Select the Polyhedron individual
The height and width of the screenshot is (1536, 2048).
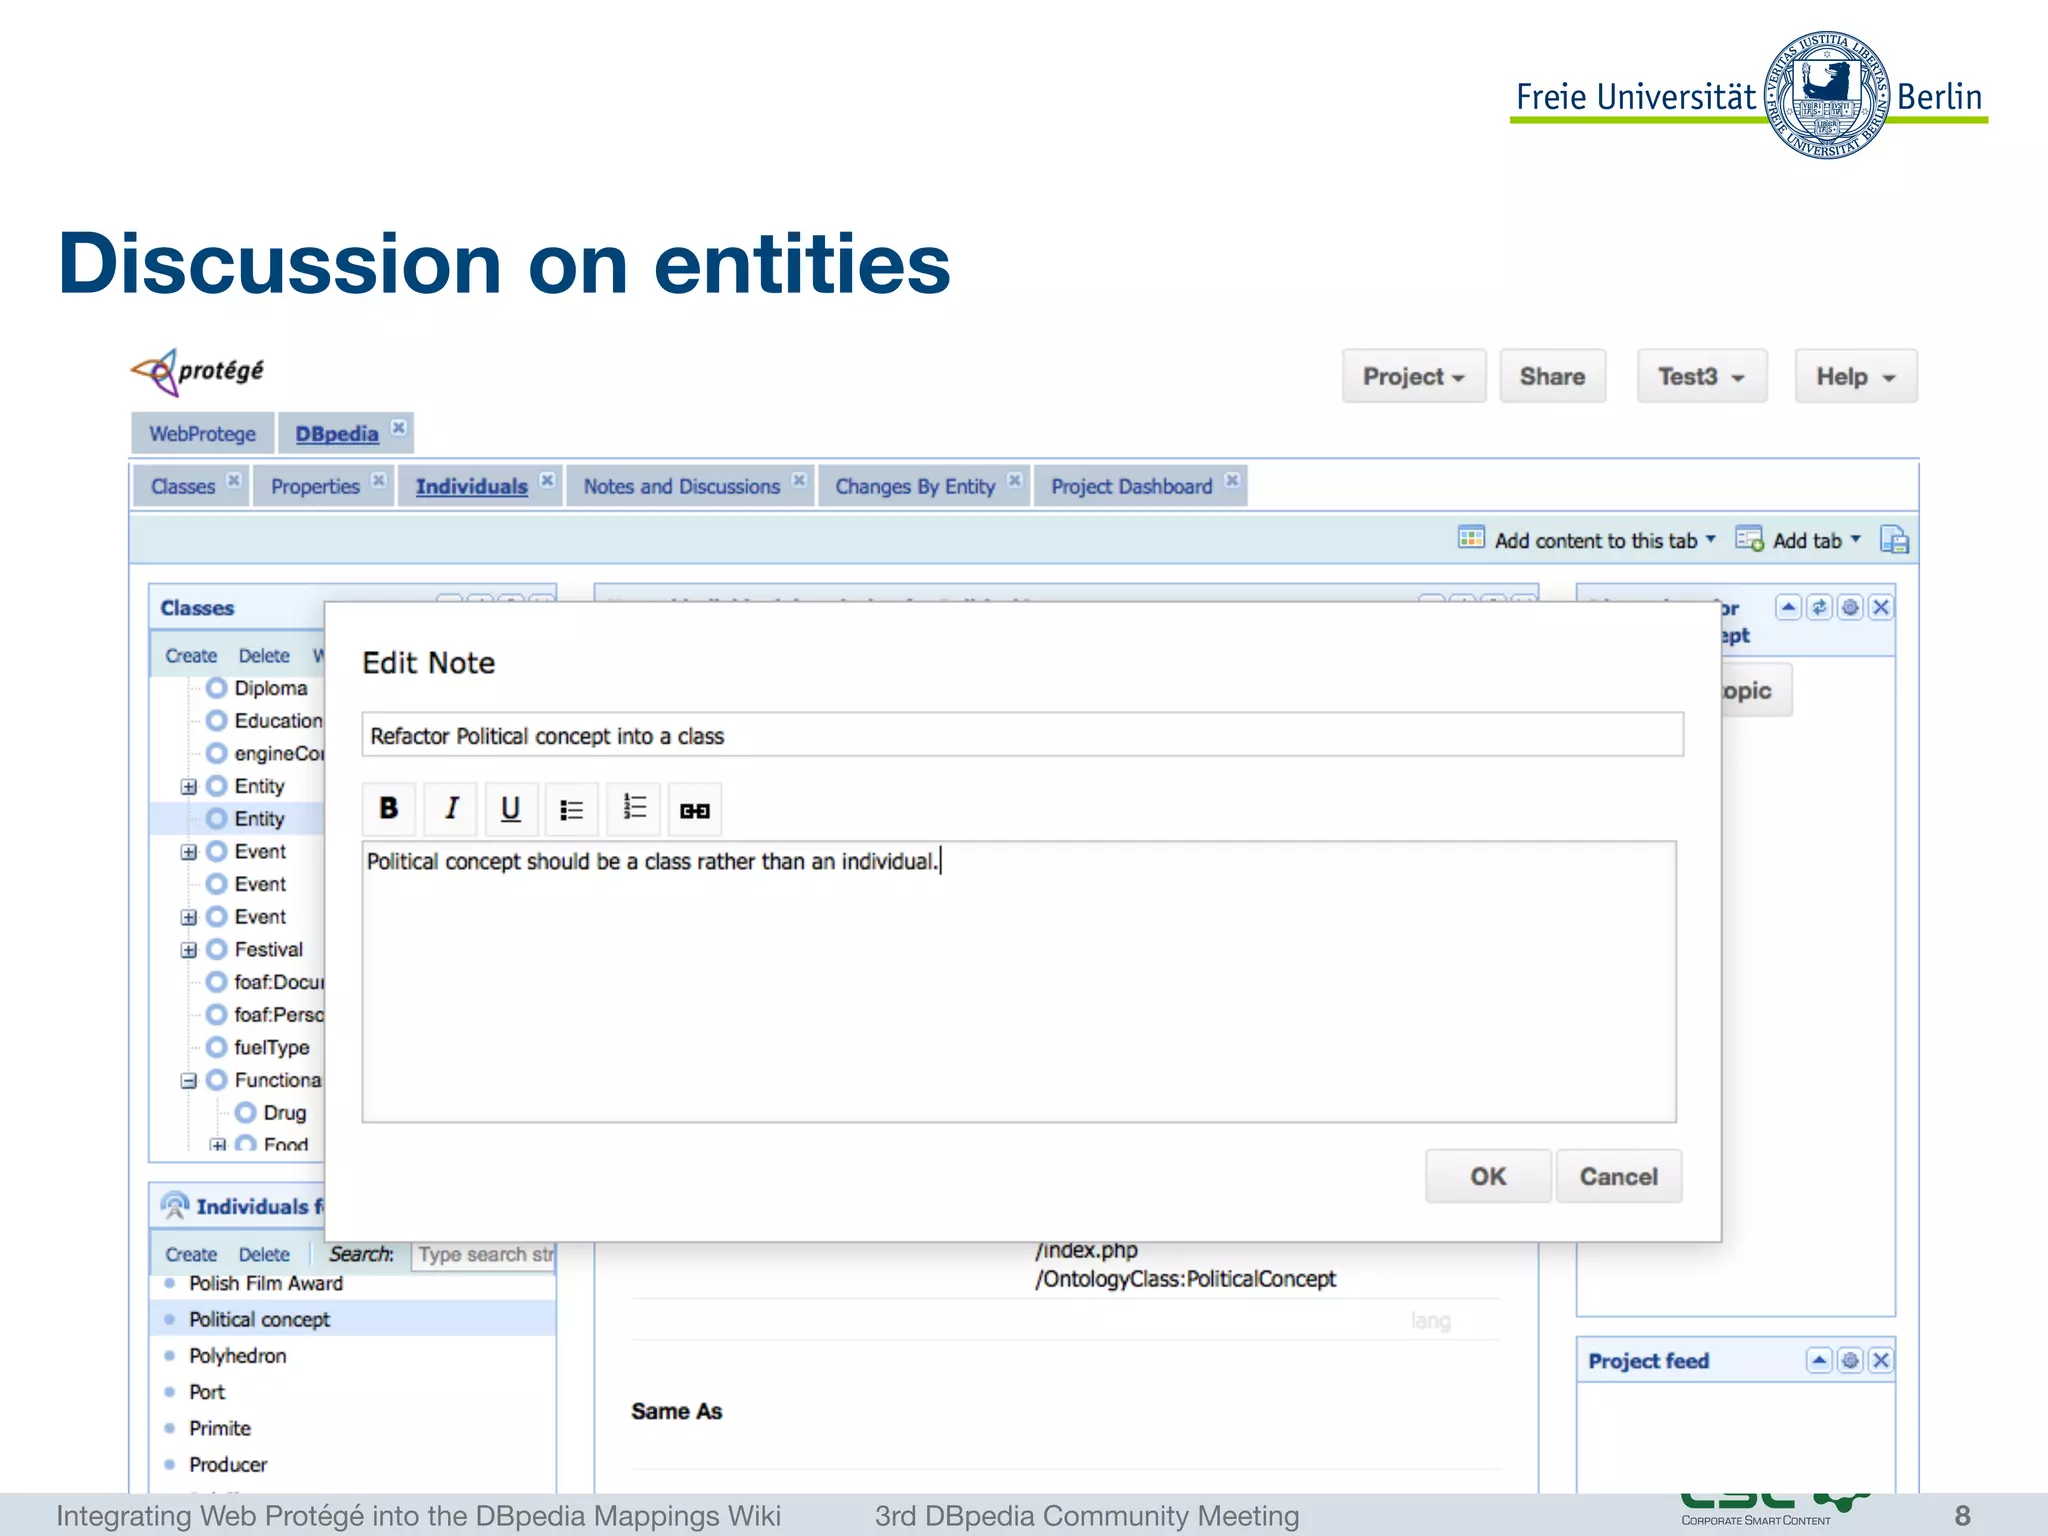pyautogui.click(x=237, y=1356)
